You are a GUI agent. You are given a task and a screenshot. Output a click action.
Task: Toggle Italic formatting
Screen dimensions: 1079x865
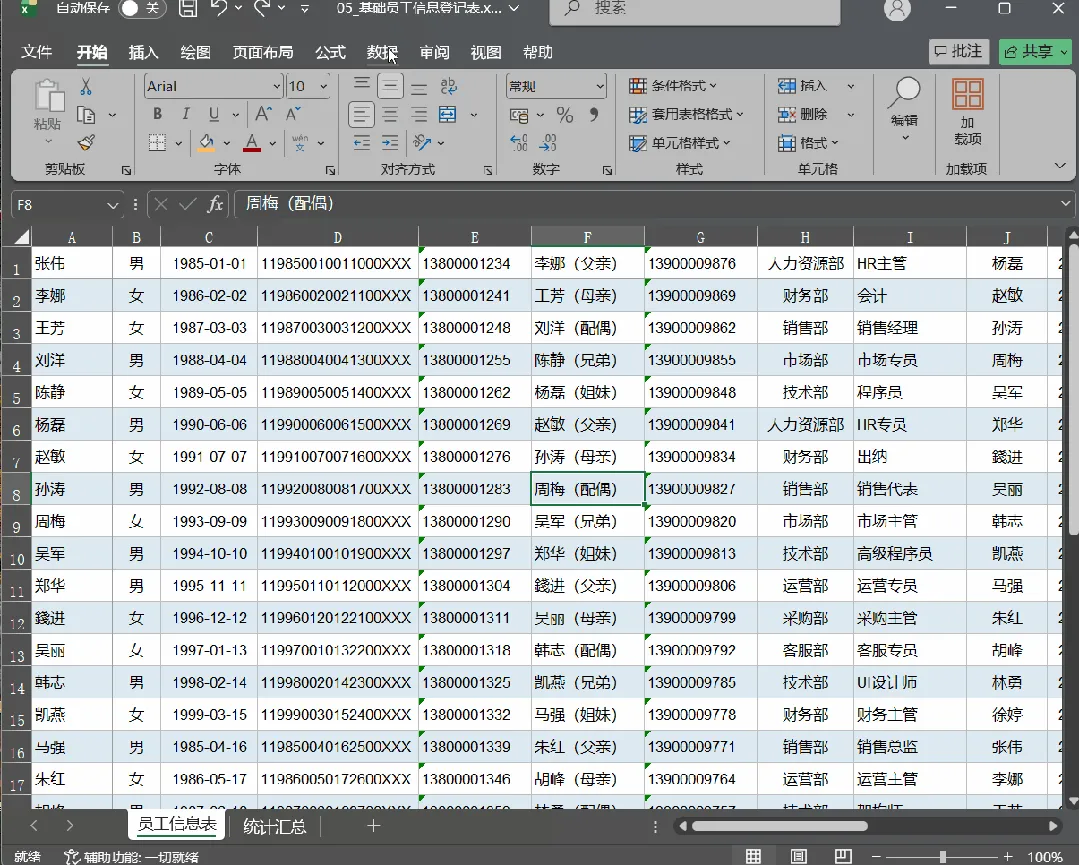click(x=186, y=114)
